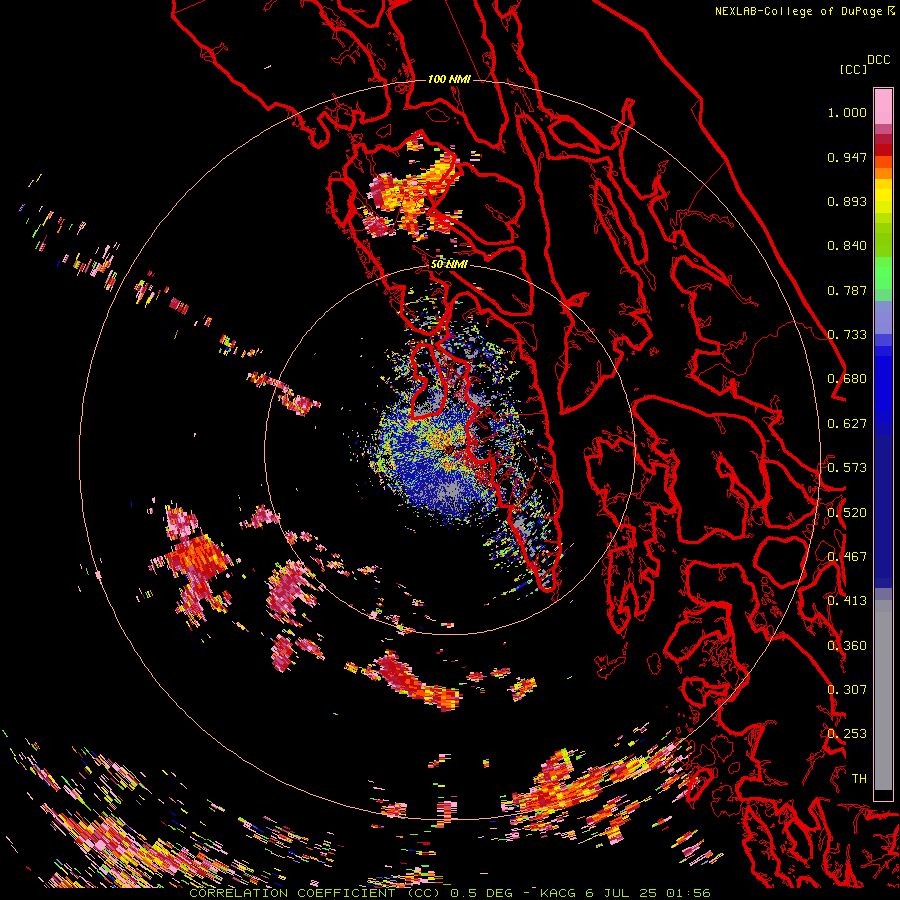Click the [CC] units label
Viewport: 900px width, 900px height.
pyautogui.click(x=853, y=69)
